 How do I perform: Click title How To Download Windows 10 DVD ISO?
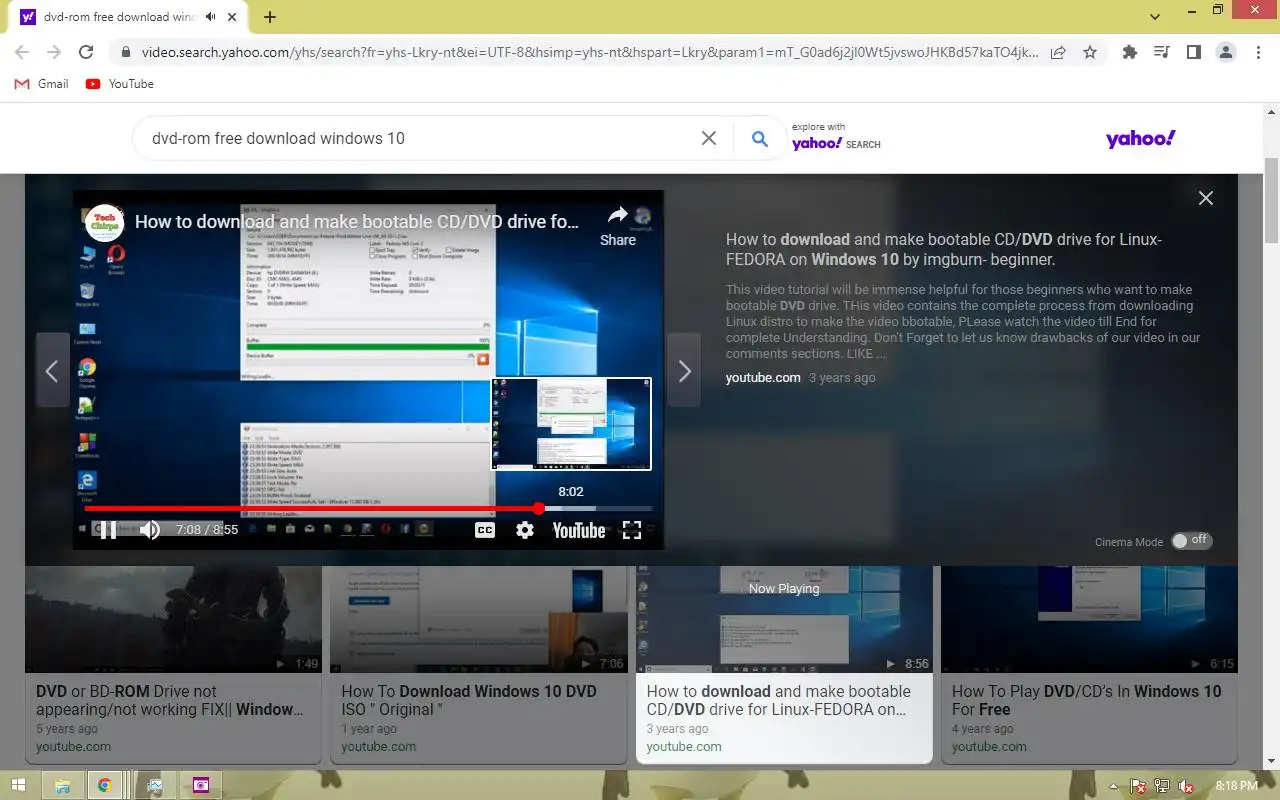click(x=469, y=700)
